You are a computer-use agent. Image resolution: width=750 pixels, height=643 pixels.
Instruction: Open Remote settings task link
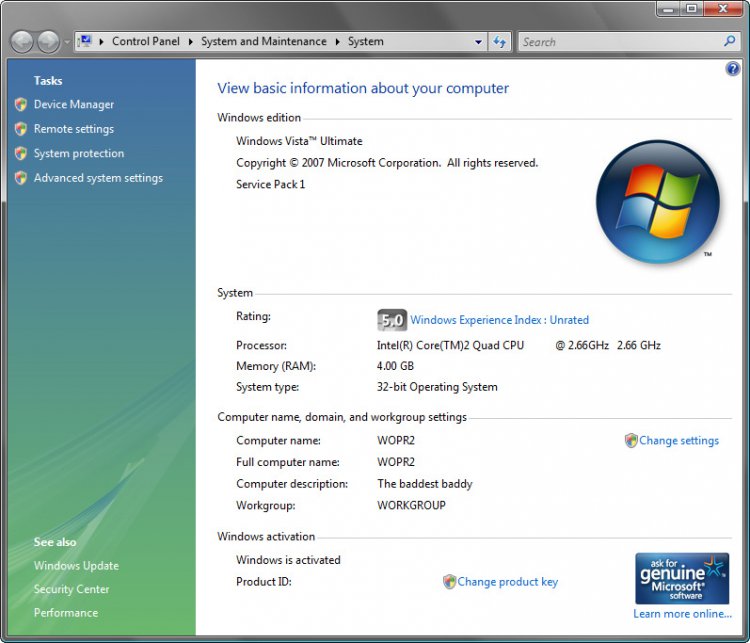(x=74, y=129)
